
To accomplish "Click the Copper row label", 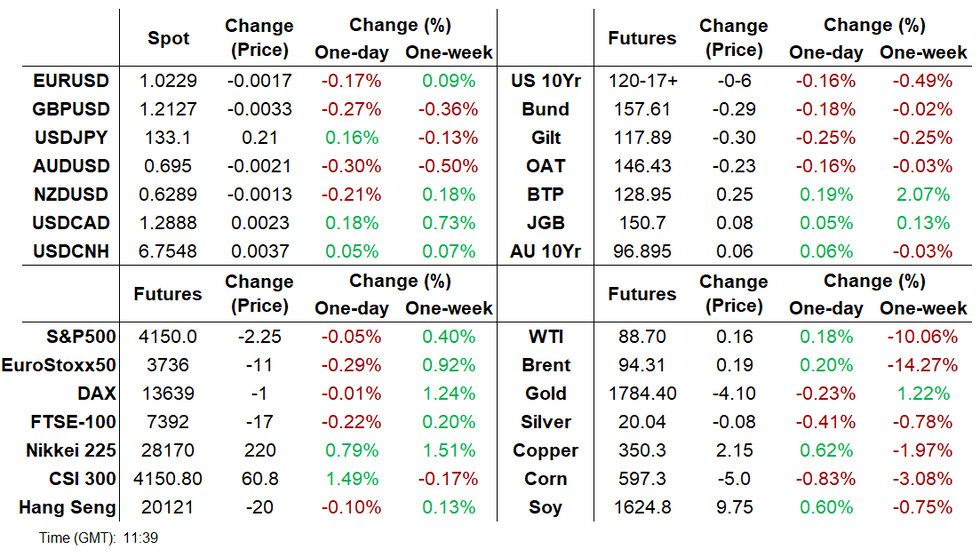I will pos(546,450).
